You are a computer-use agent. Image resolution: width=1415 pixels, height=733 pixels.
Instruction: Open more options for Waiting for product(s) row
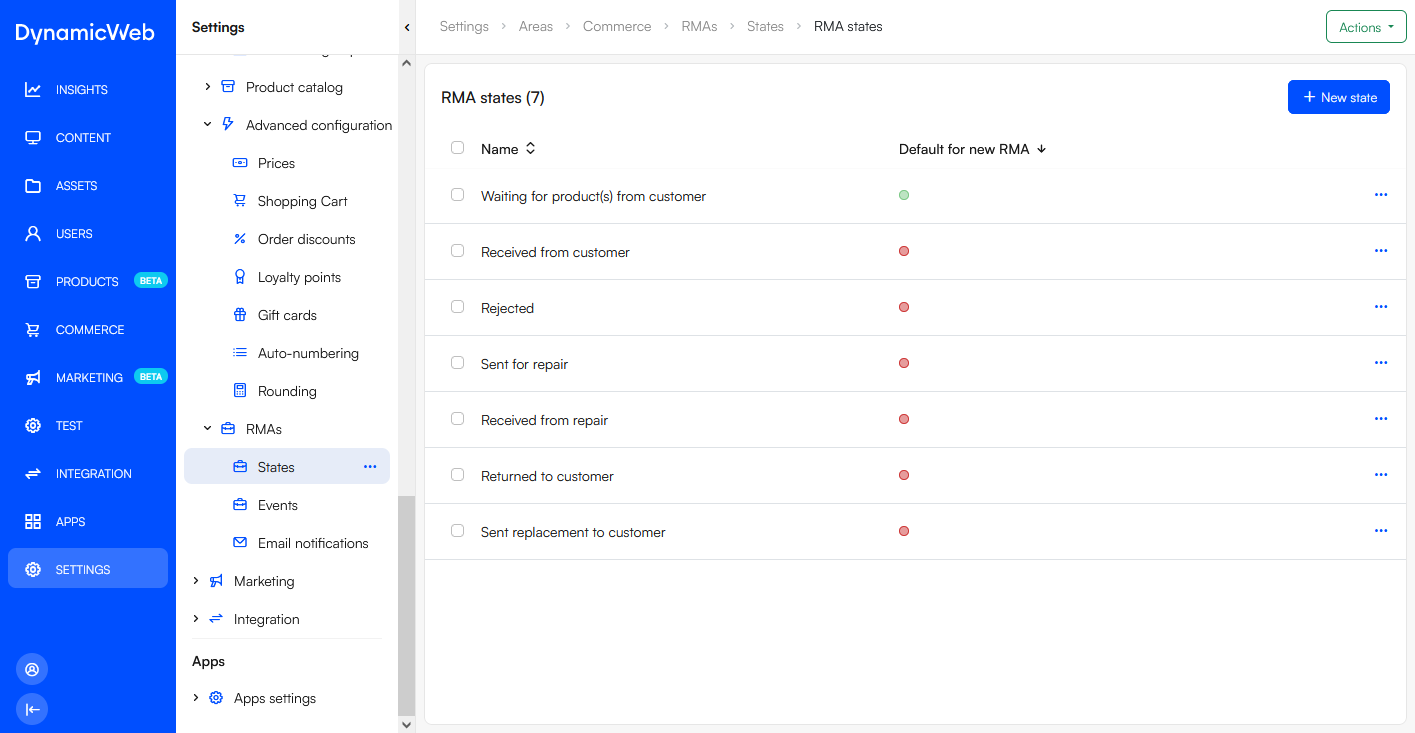(1381, 195)
